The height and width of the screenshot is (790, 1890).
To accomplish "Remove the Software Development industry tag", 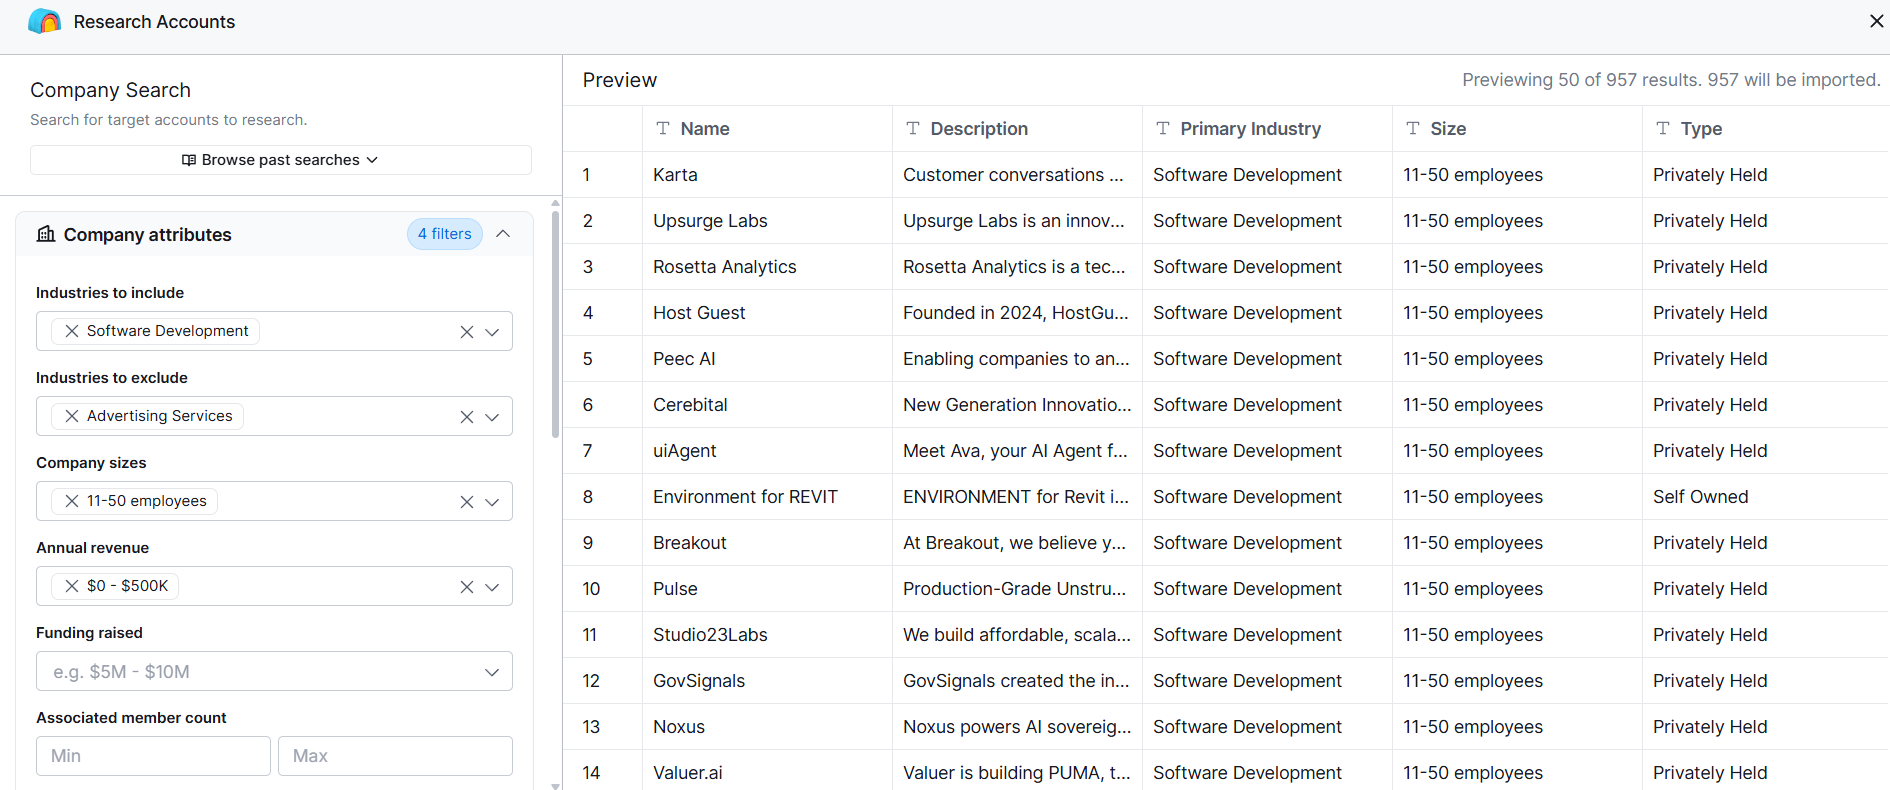I will [x=72, y=331].
